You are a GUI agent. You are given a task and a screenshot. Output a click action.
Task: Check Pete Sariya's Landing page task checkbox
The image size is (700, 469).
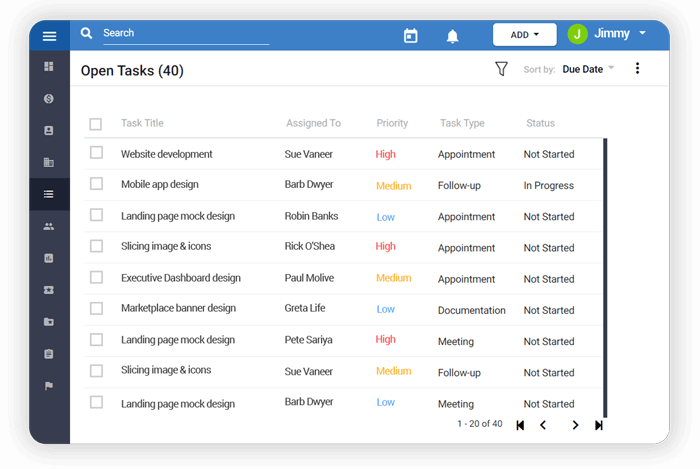pos(96,340)
